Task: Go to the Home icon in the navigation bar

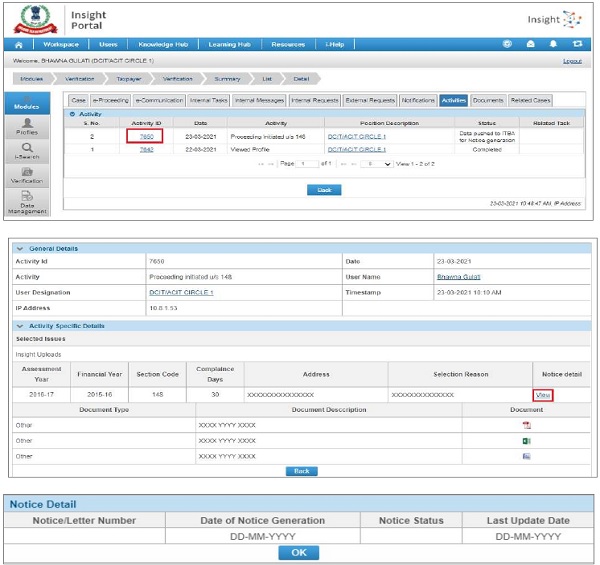Action: coord(18,45)
